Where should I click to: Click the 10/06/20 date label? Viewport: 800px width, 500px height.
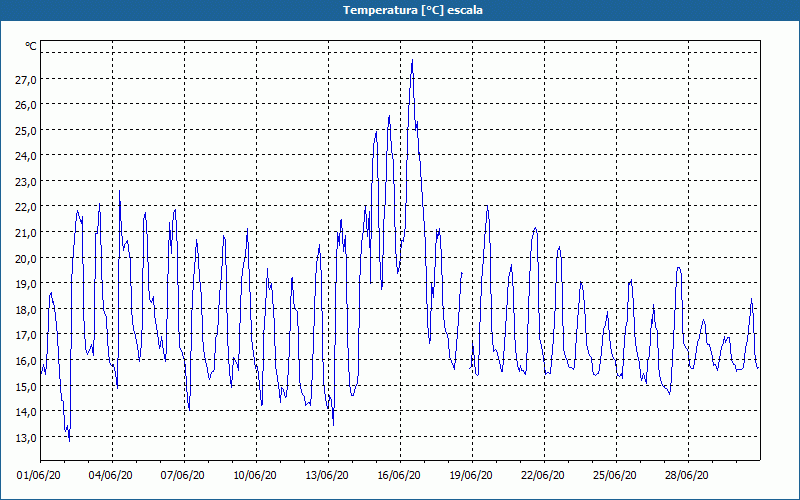click(x=255, y=475)
